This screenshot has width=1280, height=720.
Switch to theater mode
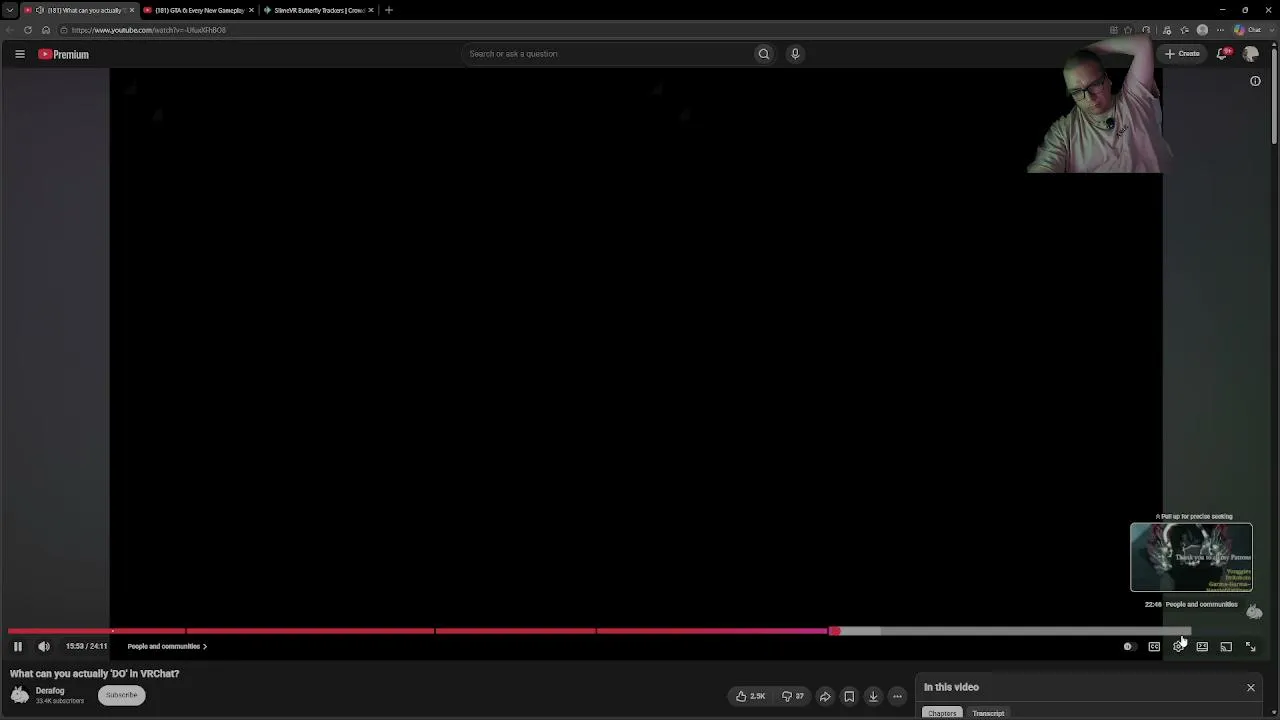click(1202, 647)
